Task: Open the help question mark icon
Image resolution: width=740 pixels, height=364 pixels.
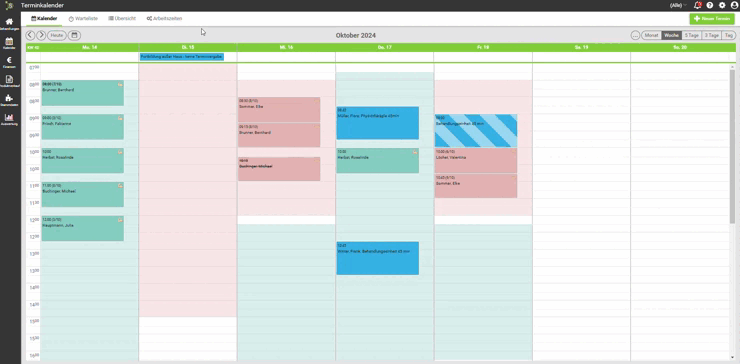Action: click(x=710, y=5)
